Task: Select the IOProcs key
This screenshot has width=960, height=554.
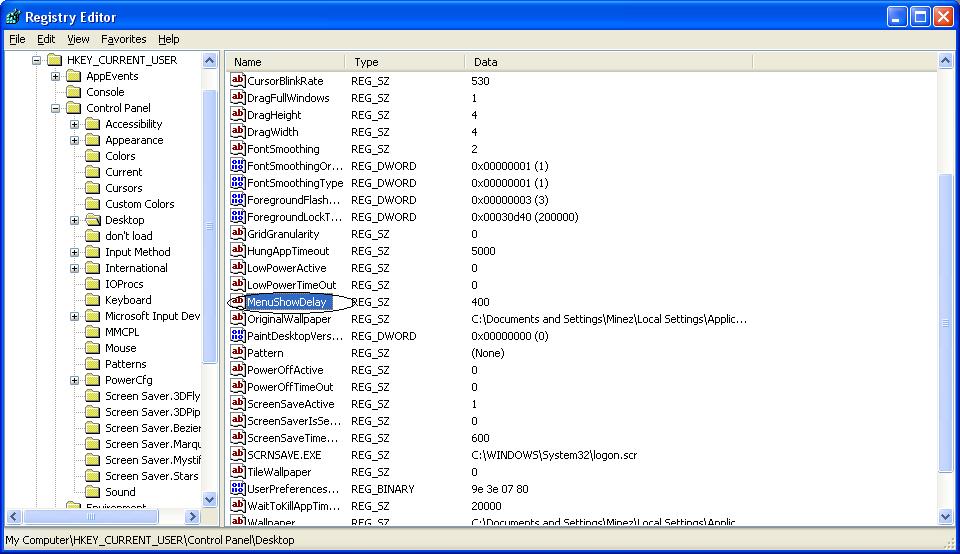Action: click(124, 284)
